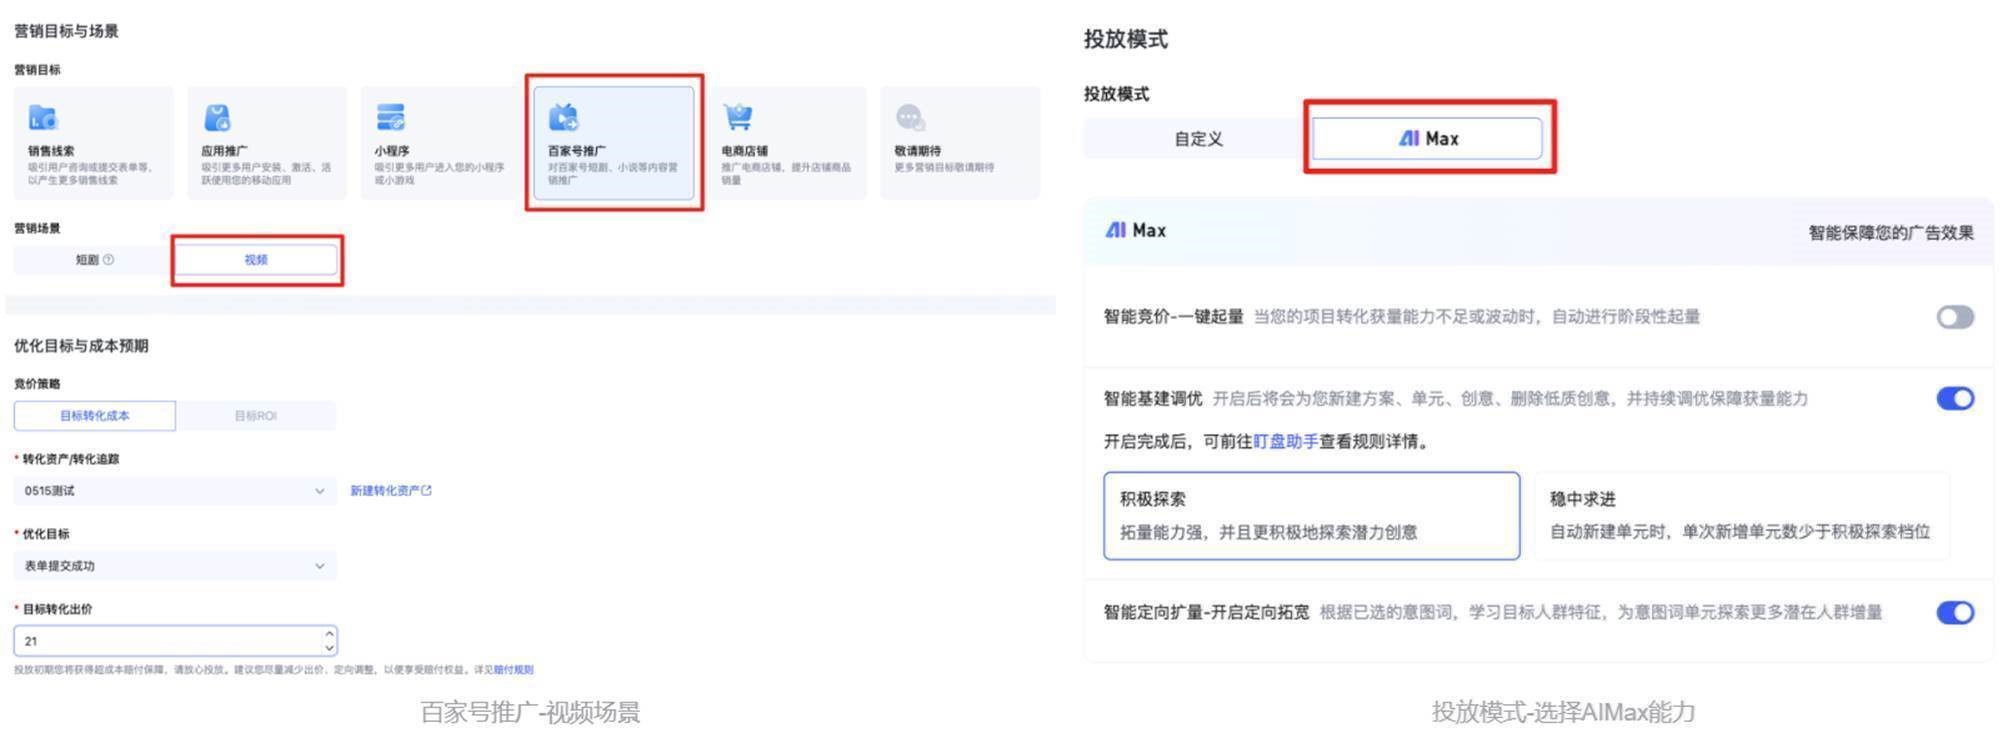Switch to the 视频 scene tab
Image resolution: width=2013 pixels, height=738 pixels.
pos(257,260)
